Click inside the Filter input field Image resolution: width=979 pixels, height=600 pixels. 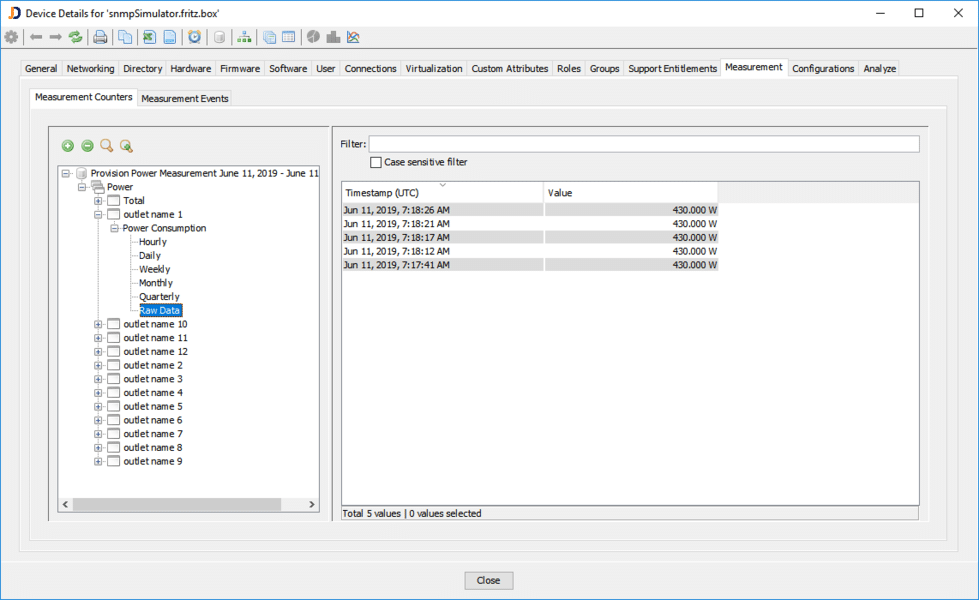point(640,143)
